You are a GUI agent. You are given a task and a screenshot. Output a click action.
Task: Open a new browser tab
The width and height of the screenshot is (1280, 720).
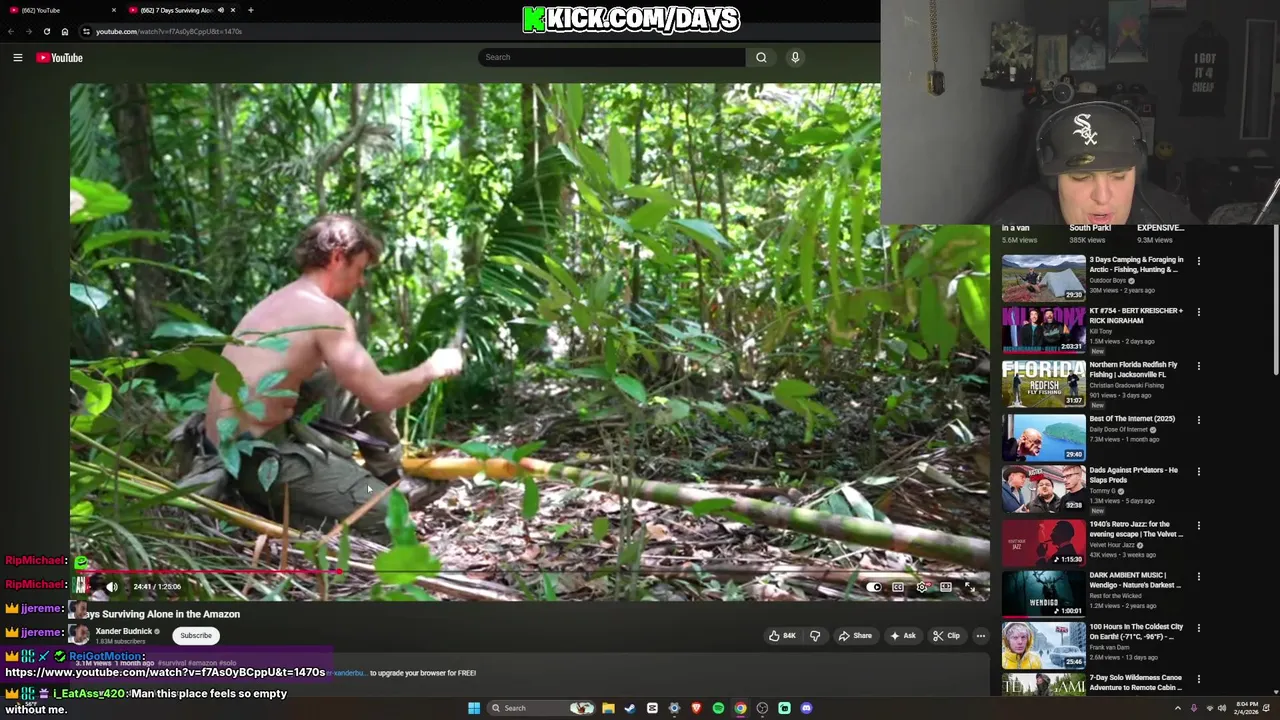click(x=250, y=10)
